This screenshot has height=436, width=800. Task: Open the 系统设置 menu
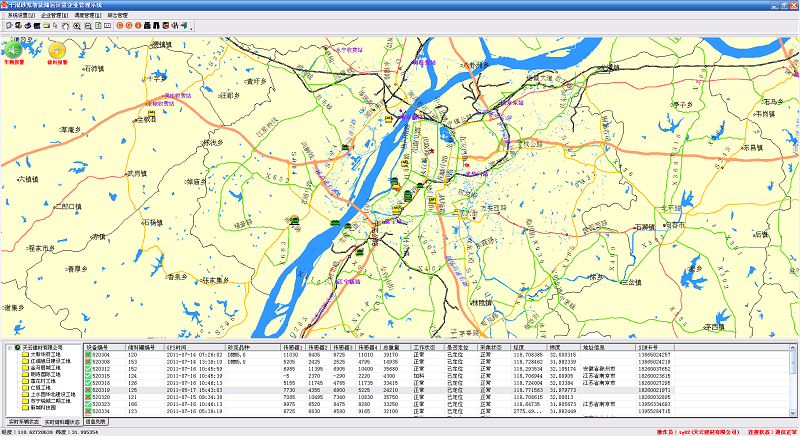pyautogui.click(x=21, y=15)
